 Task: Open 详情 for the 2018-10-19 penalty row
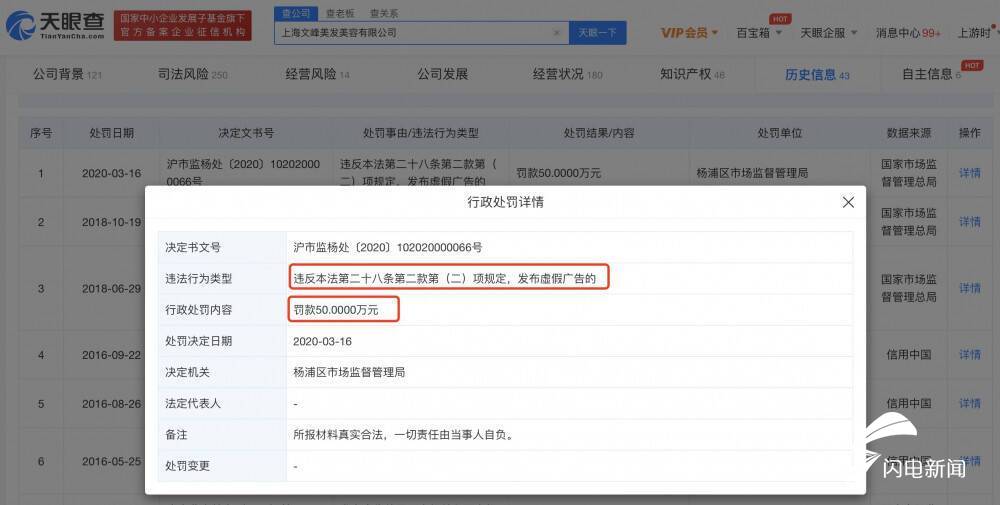point(969,222)
